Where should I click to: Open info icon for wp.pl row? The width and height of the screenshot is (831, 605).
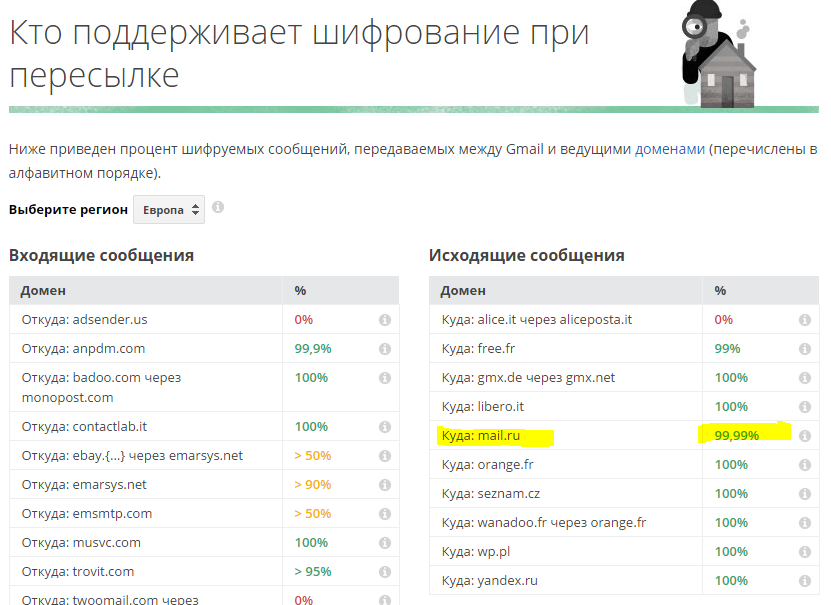click(805, 552)
